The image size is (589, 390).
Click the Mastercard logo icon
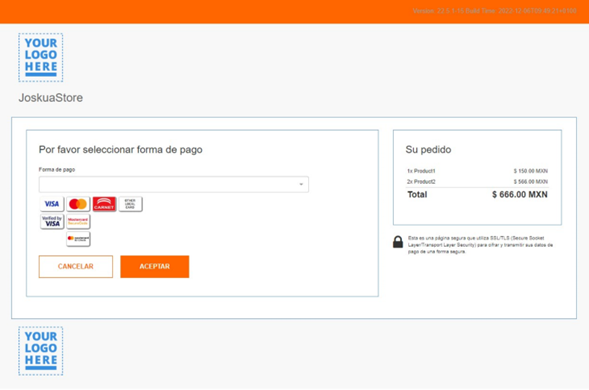click(78, 204)
